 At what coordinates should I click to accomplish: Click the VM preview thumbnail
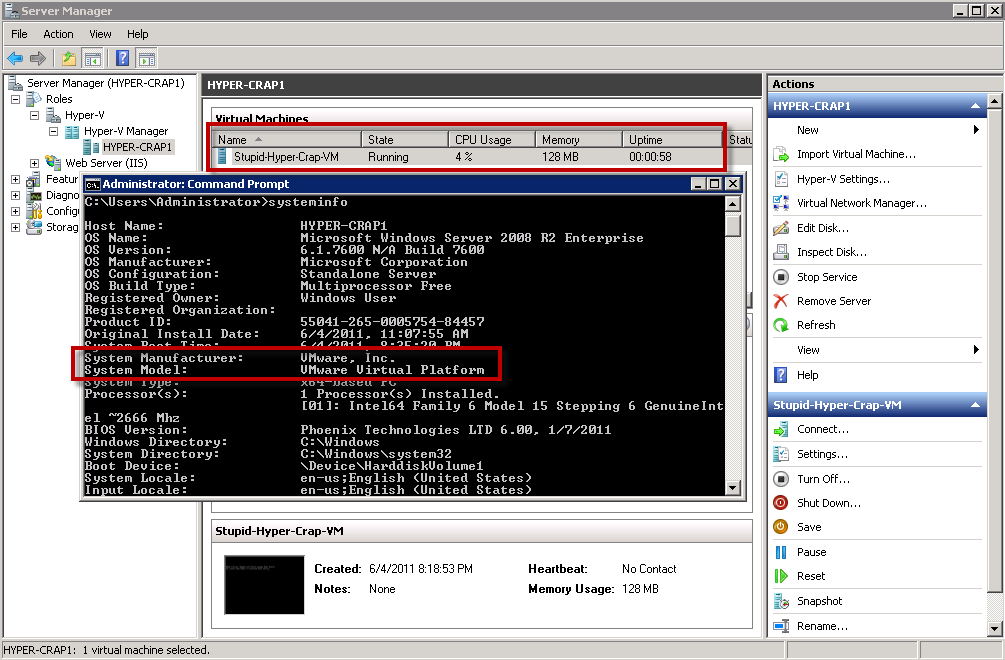point(264,585)
